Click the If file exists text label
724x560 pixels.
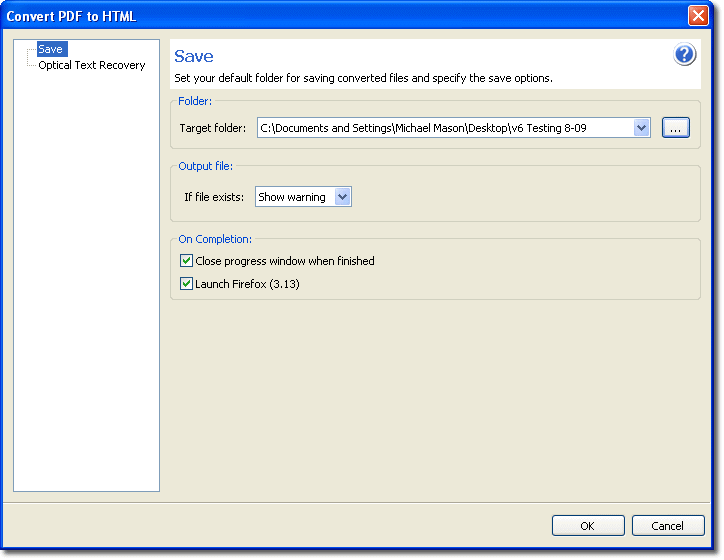[214, 197]
